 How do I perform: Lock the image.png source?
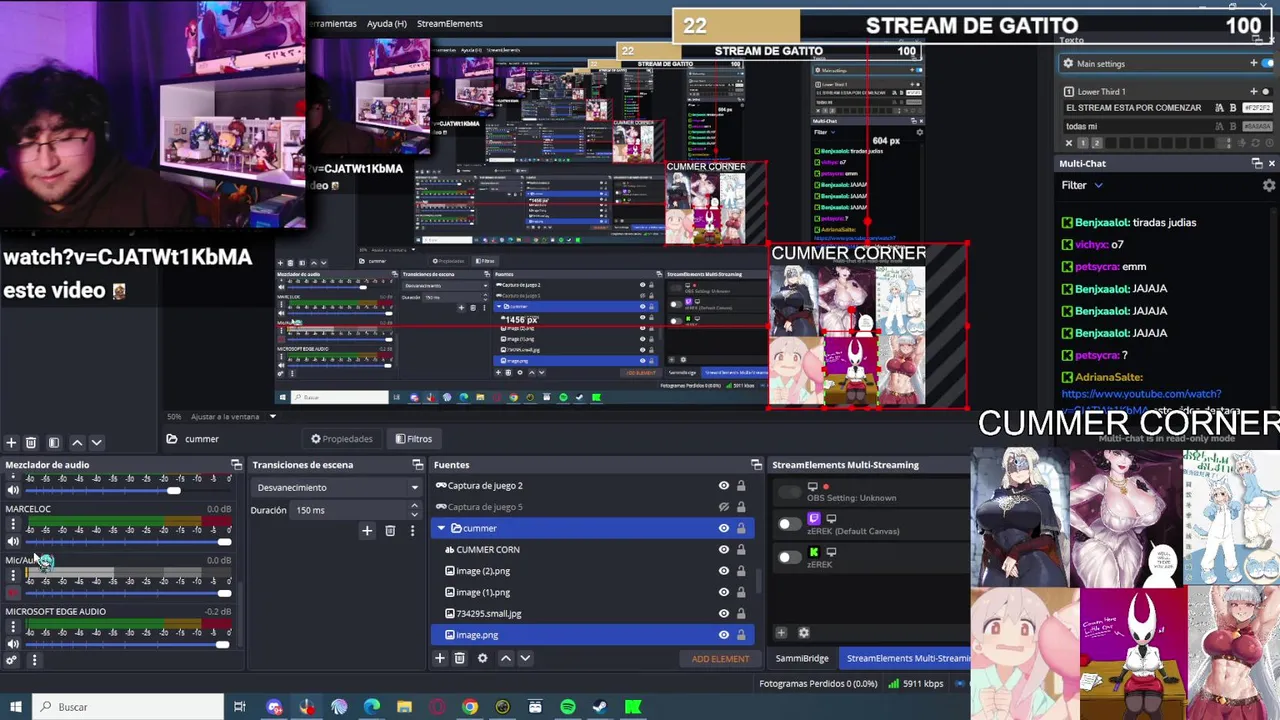click(741, 635)
